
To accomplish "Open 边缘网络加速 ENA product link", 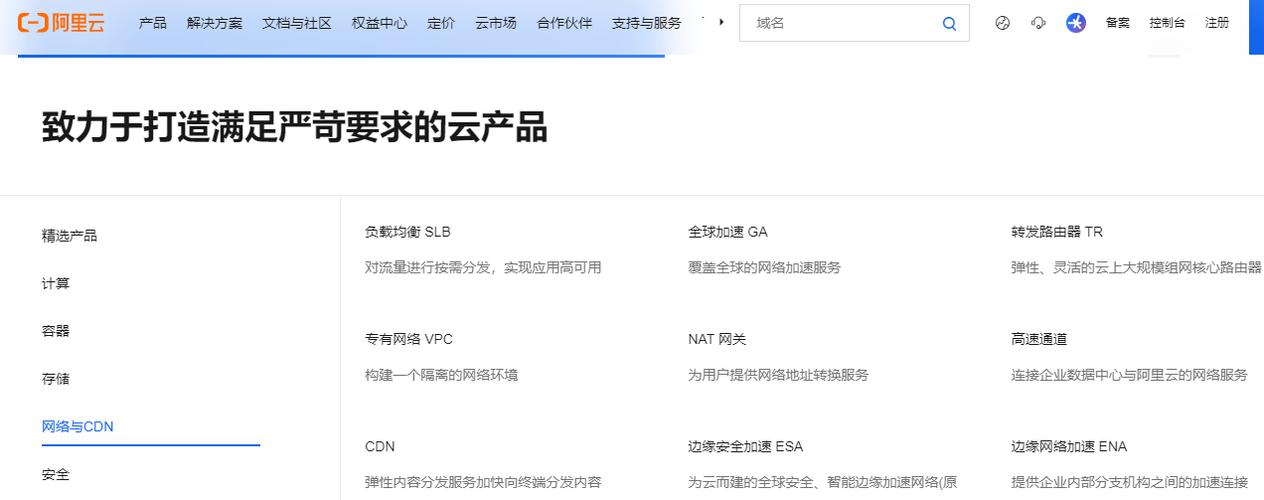I will (1069, 447).
